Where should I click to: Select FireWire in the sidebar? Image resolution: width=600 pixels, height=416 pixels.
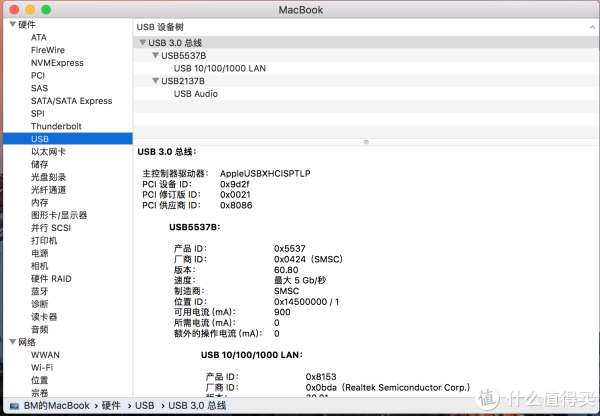pos(48,50)
